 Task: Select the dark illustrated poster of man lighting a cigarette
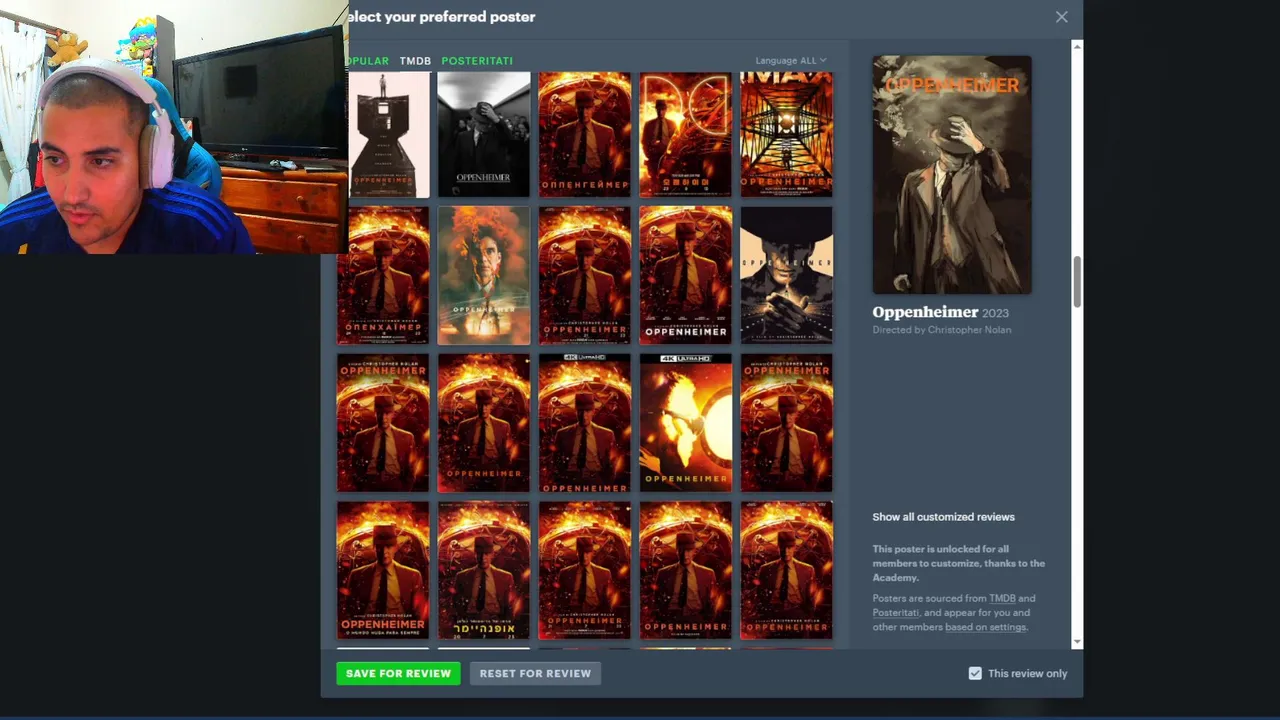point(786,275)
